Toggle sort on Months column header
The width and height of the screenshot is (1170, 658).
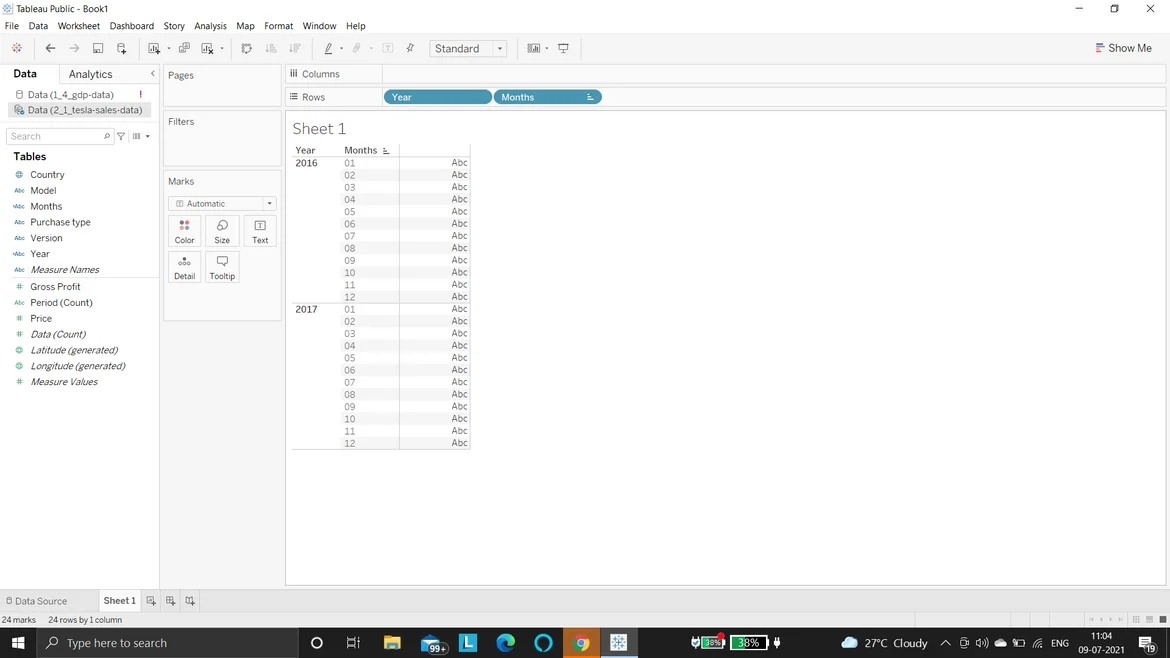tap(386, 151)
